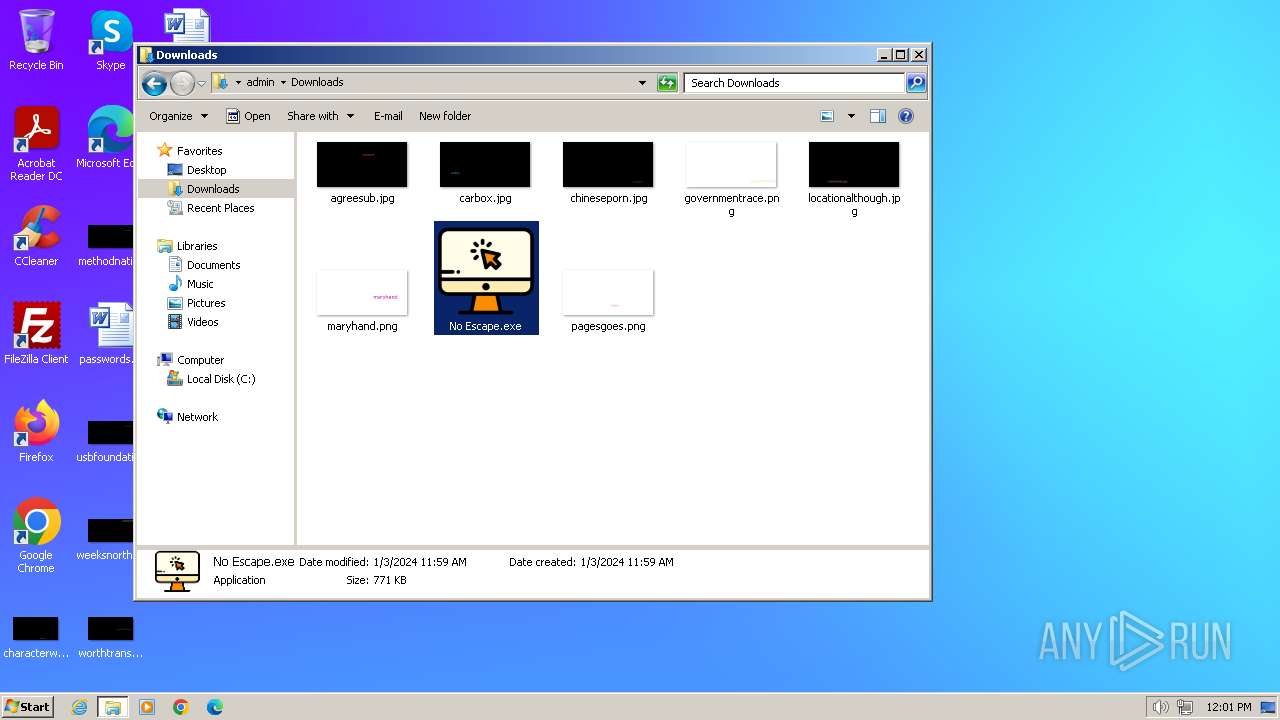Launch Edge from the taskbar
The image size is (1280, 720).
(x=215, y=707)
